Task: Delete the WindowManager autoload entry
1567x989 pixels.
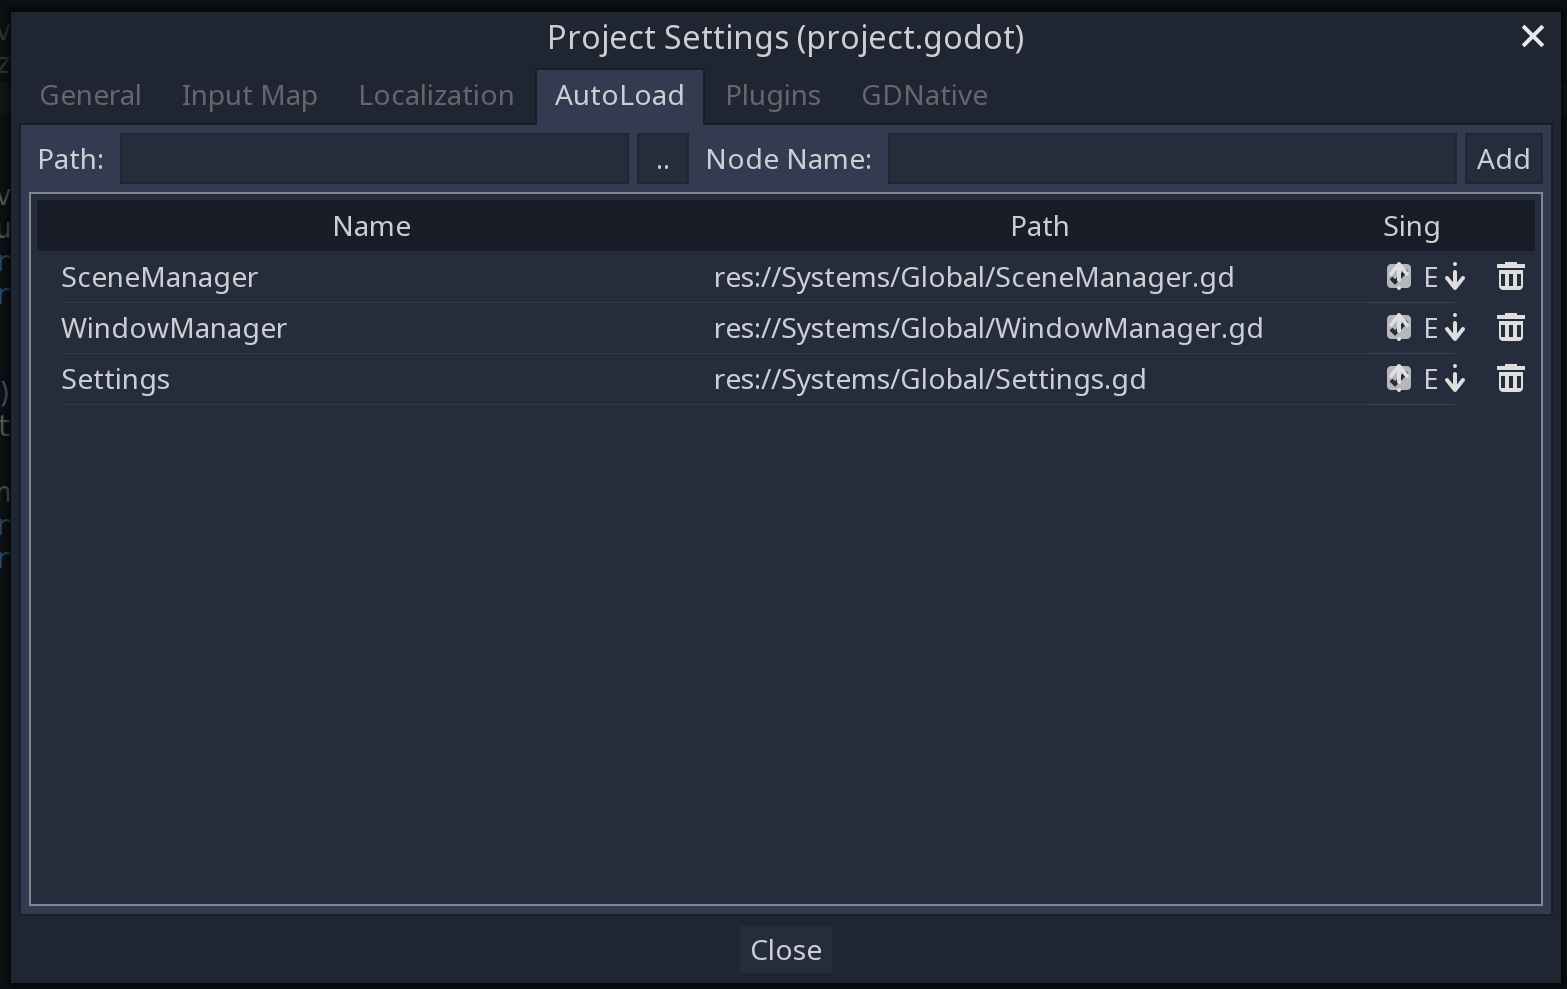Action: pos(1511,327)
